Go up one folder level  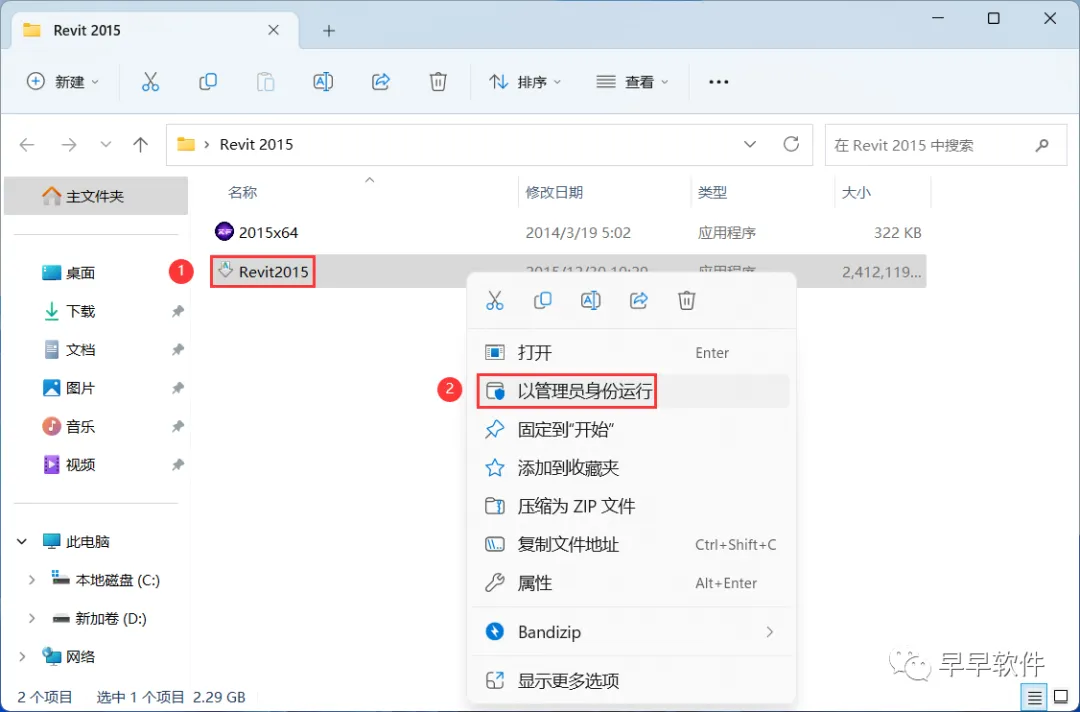(x=141, y=145)
